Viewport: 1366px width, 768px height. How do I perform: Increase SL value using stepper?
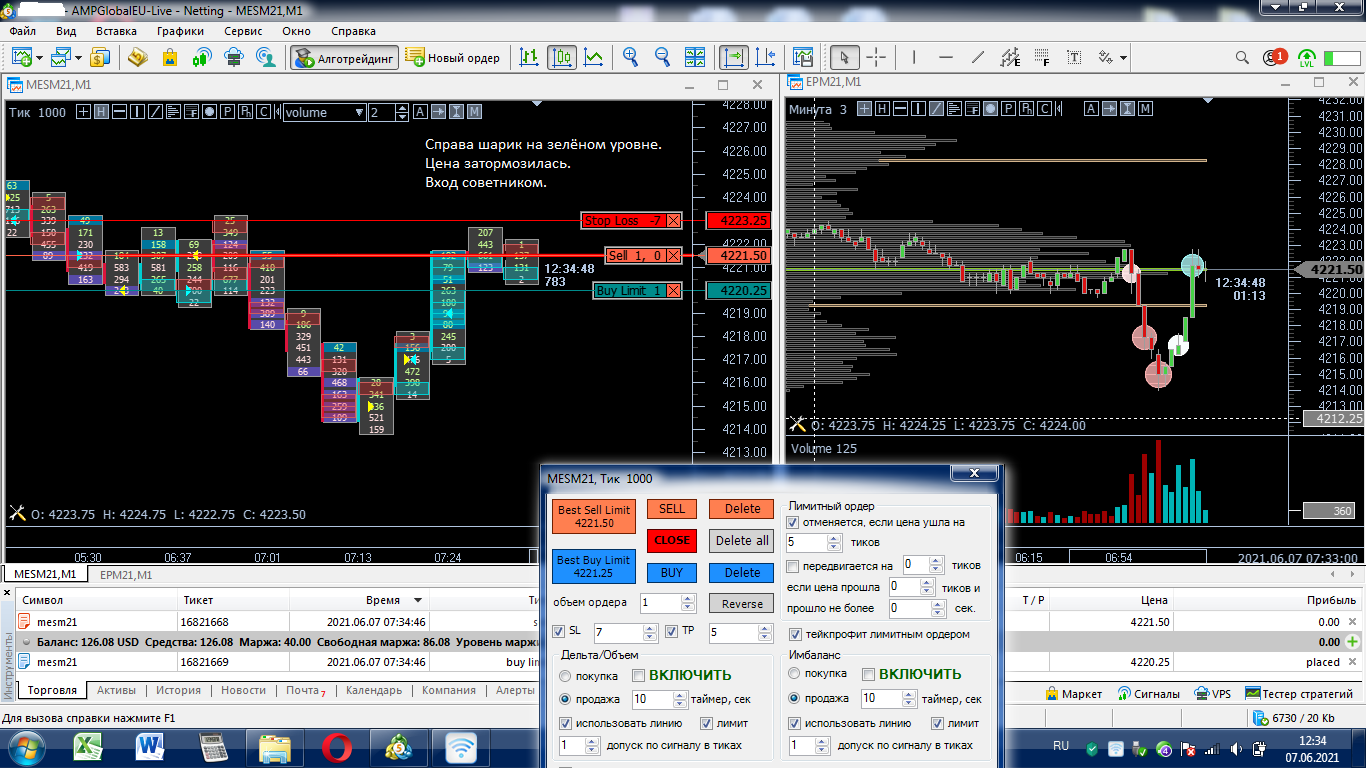(652, 627)
